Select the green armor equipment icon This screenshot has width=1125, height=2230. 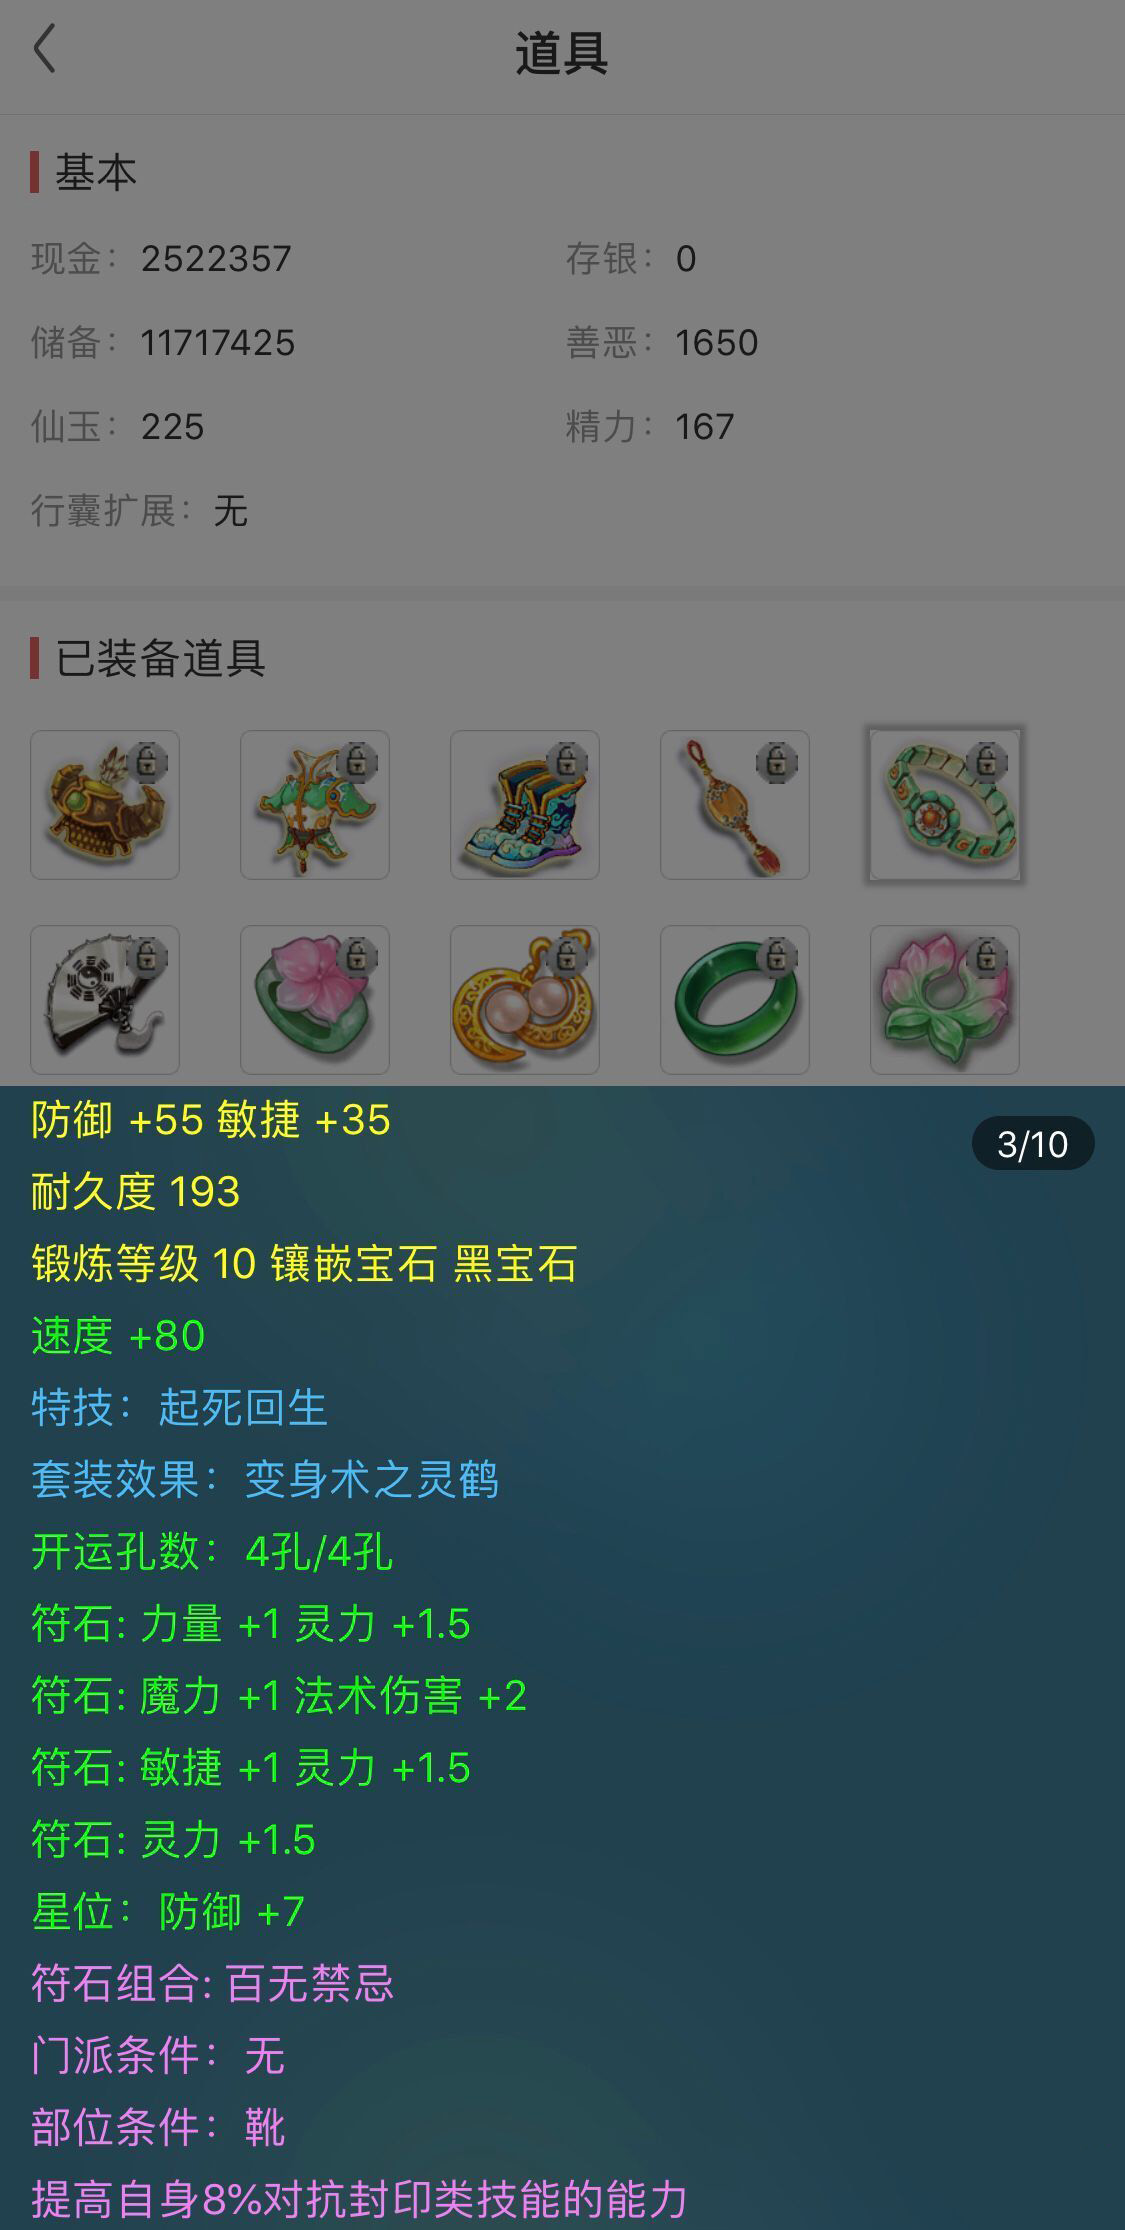click(315, 805)
